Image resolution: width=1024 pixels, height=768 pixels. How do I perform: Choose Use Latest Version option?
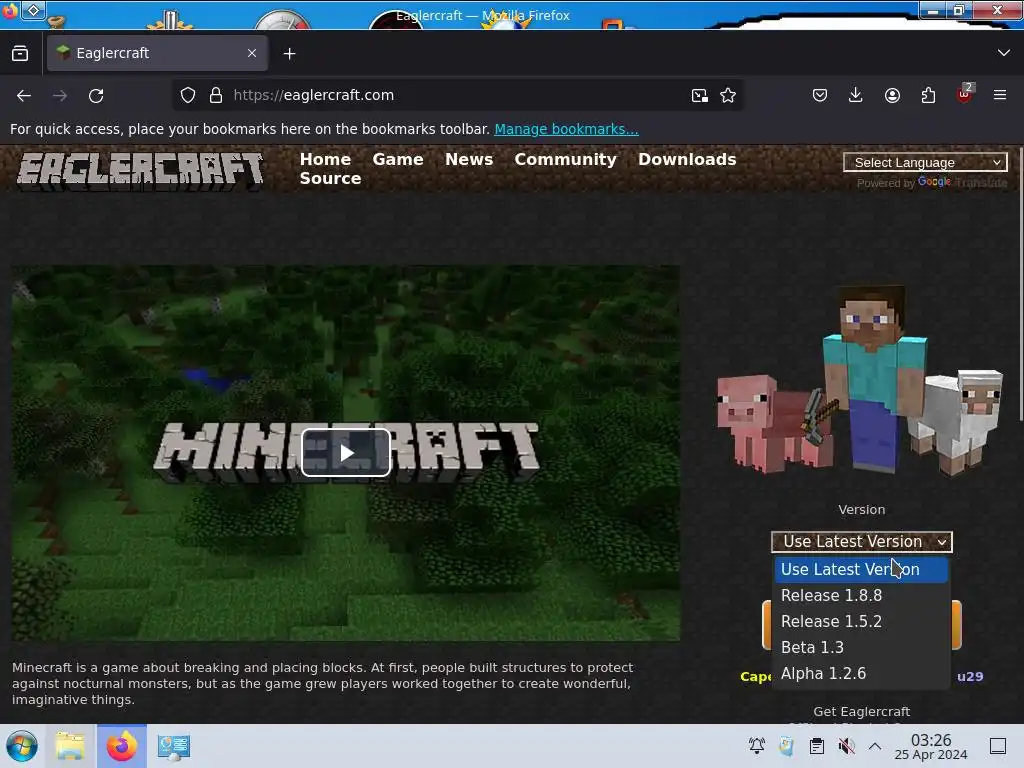point(861,569)
